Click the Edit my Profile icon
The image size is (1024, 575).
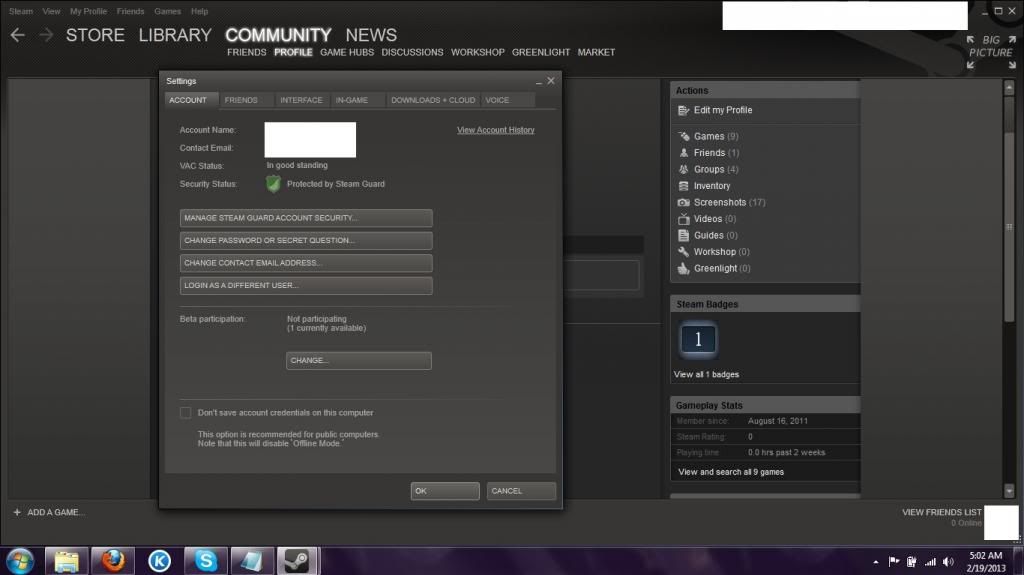pos(683,110)
